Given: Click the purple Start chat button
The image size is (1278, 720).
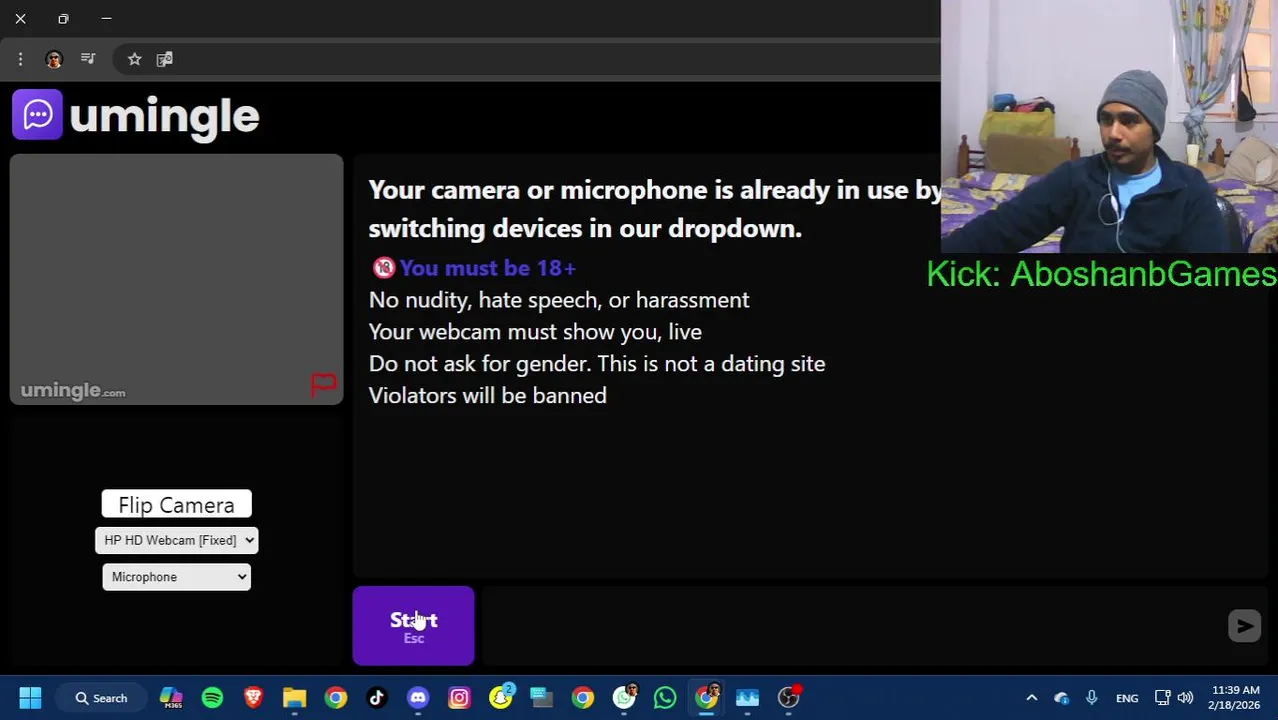Looking at the screenshot, I should click(x=413, y=626).
